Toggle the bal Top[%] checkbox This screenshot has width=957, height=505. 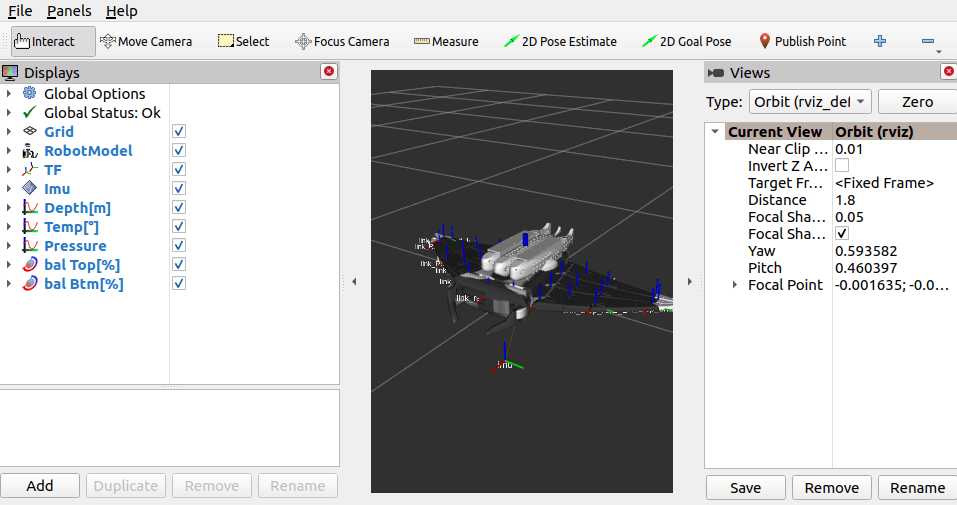[179, 264]
